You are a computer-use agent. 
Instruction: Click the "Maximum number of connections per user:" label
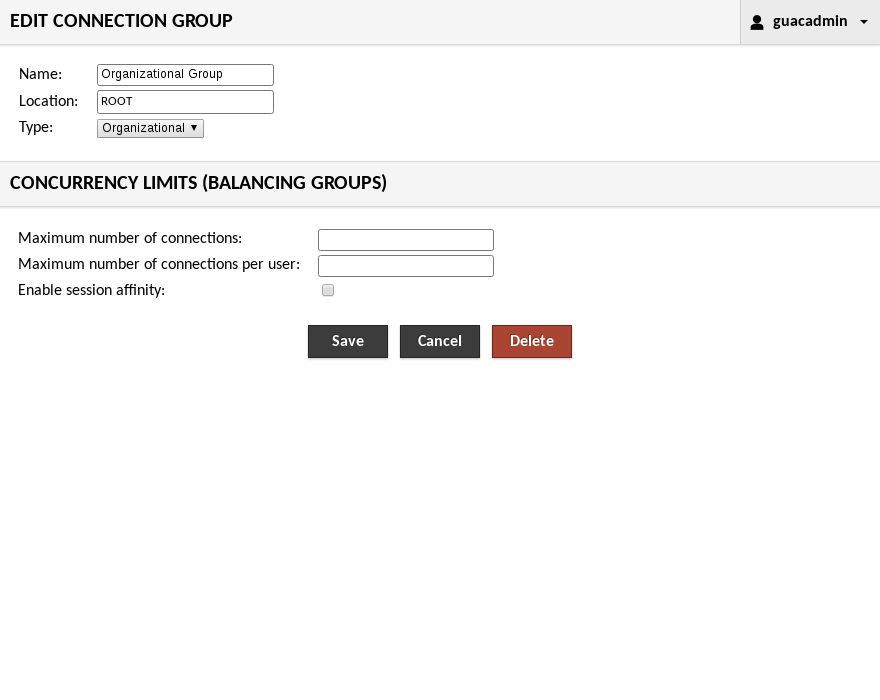(x=159, y=264)
